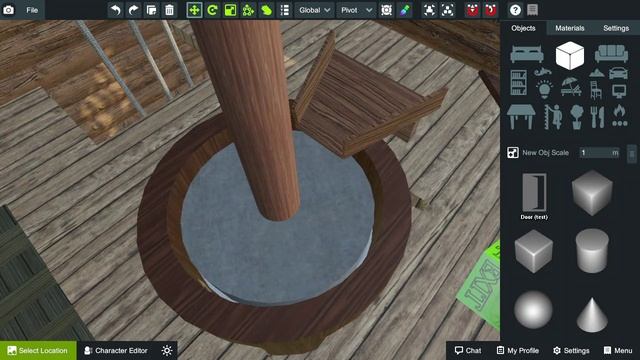The image size is (640, 360).
Task: Open the bottom Menu button
Action: tap(618, 351)
